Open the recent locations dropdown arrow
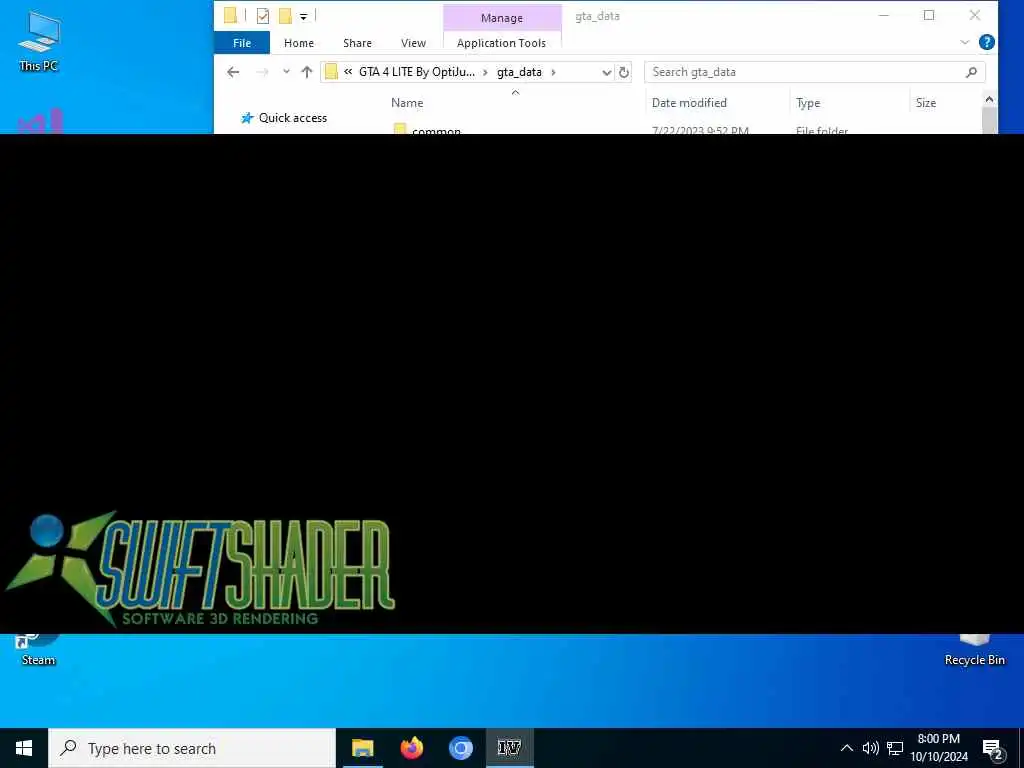The width and height of the screenshot is (1024, 768). [x=286, y=72]
